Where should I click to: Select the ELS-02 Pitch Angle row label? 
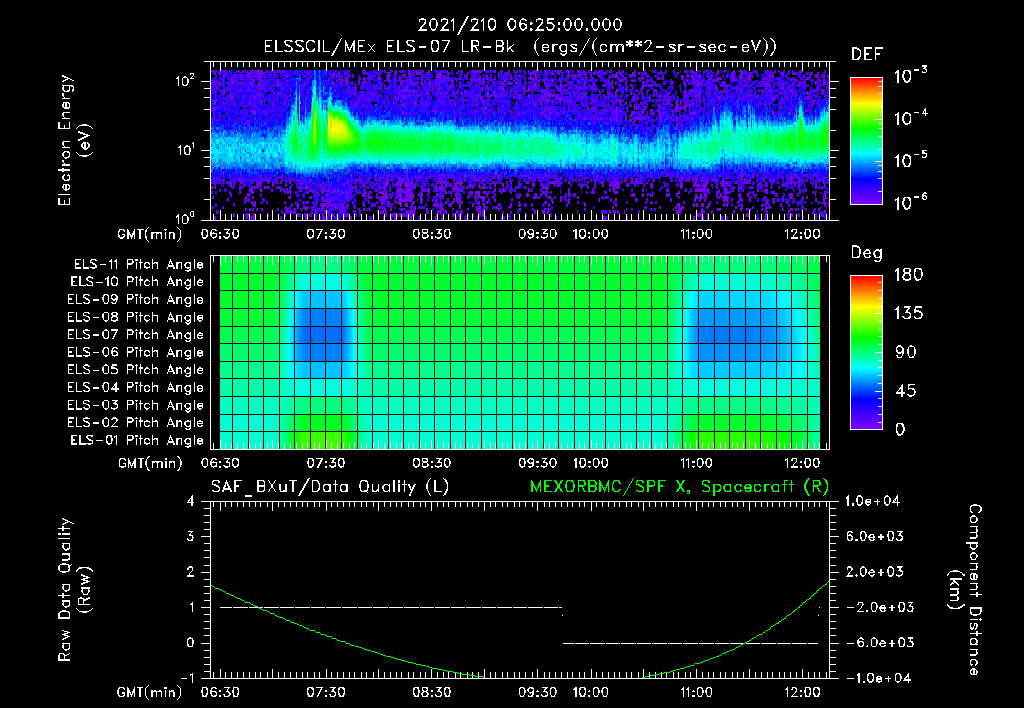[135, 423]
